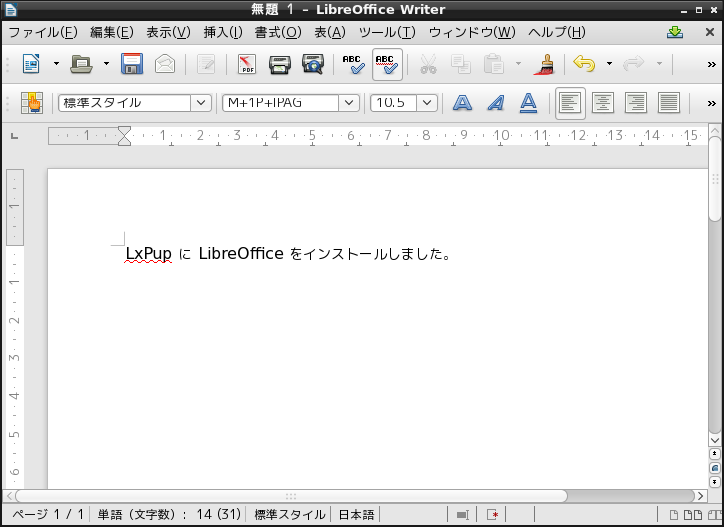Image resolution: width=724 pixels, height=527 pixels.
Task: Click the Redo arrow icon
Action: [x=634, y=64]
